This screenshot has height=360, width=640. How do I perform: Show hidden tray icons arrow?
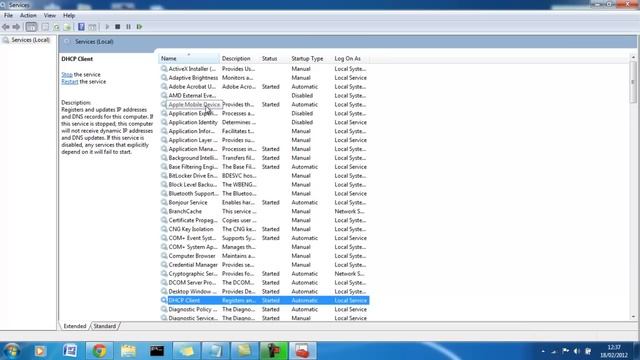543,351
